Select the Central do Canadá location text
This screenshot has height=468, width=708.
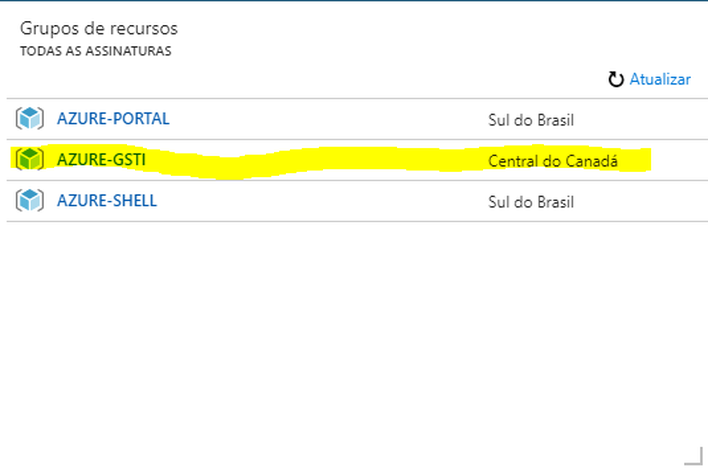(x=553, y=161)
